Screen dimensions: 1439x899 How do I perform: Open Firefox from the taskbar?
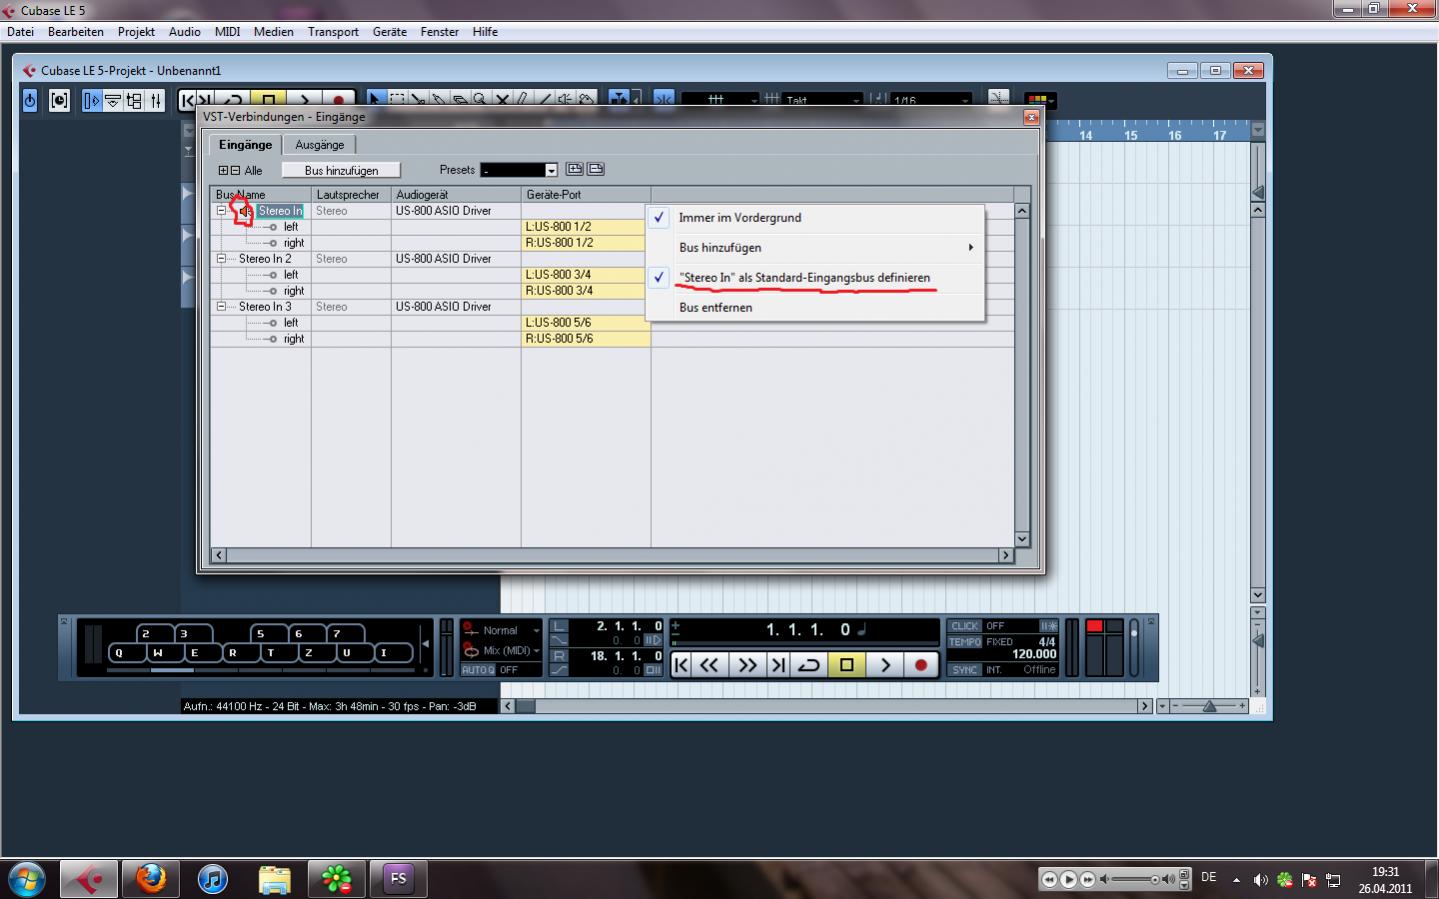[151, 879]
